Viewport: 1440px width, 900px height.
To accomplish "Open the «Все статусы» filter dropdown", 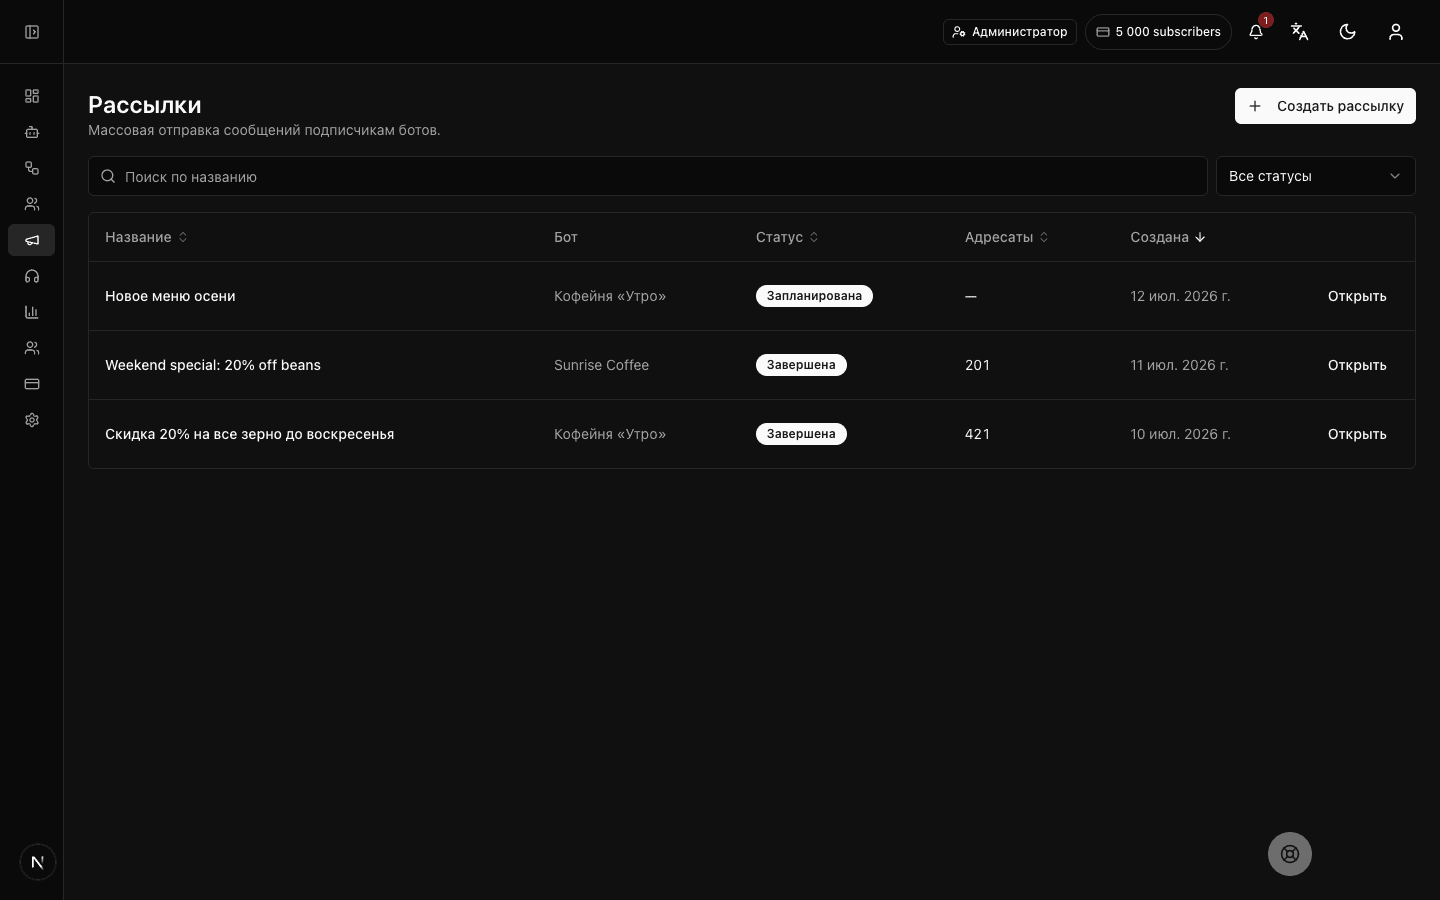I will (x=1316, y=176).
